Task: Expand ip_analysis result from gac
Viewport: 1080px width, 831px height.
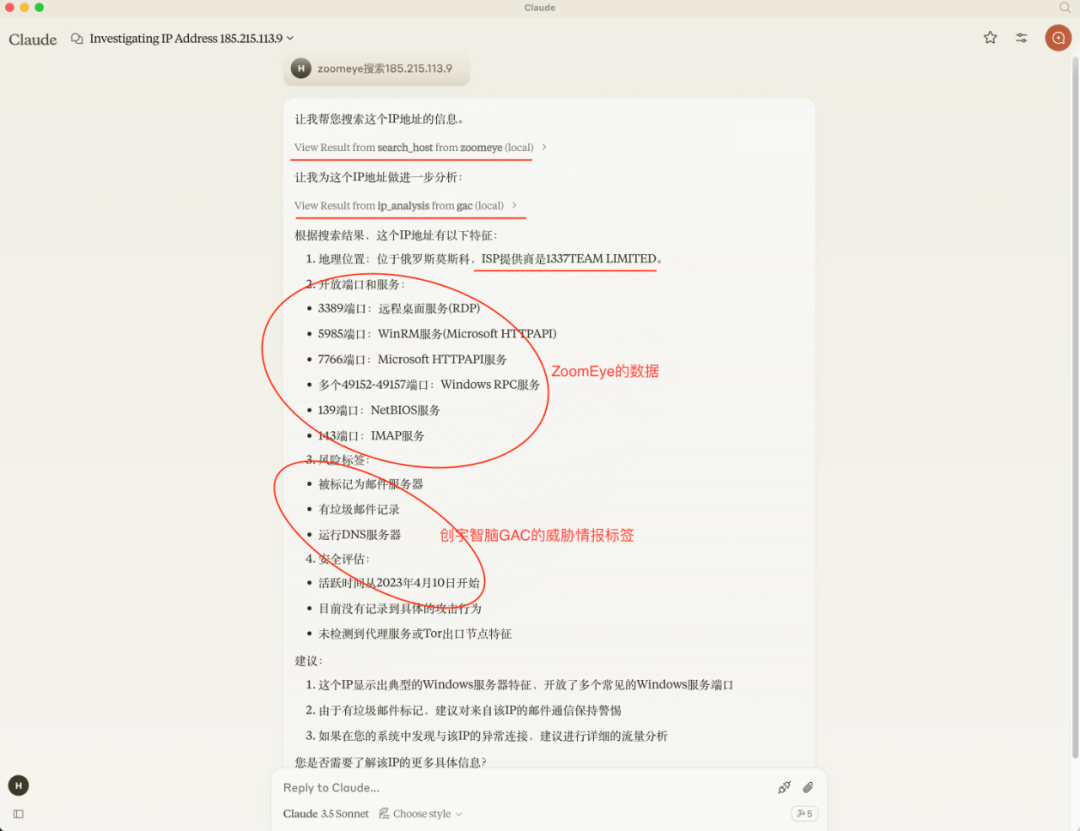Action: click(x=406, y=205)
